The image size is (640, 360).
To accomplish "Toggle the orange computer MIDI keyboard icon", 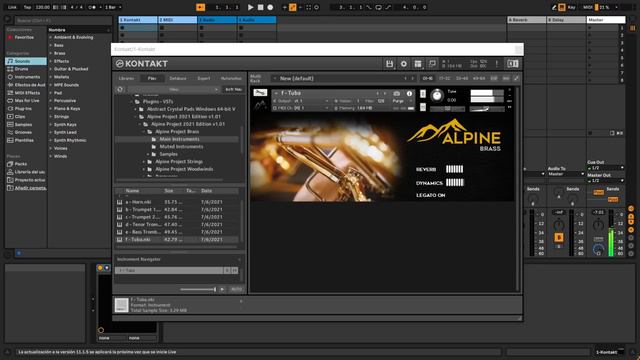I will pyautogui.click(x=562, y=7).
